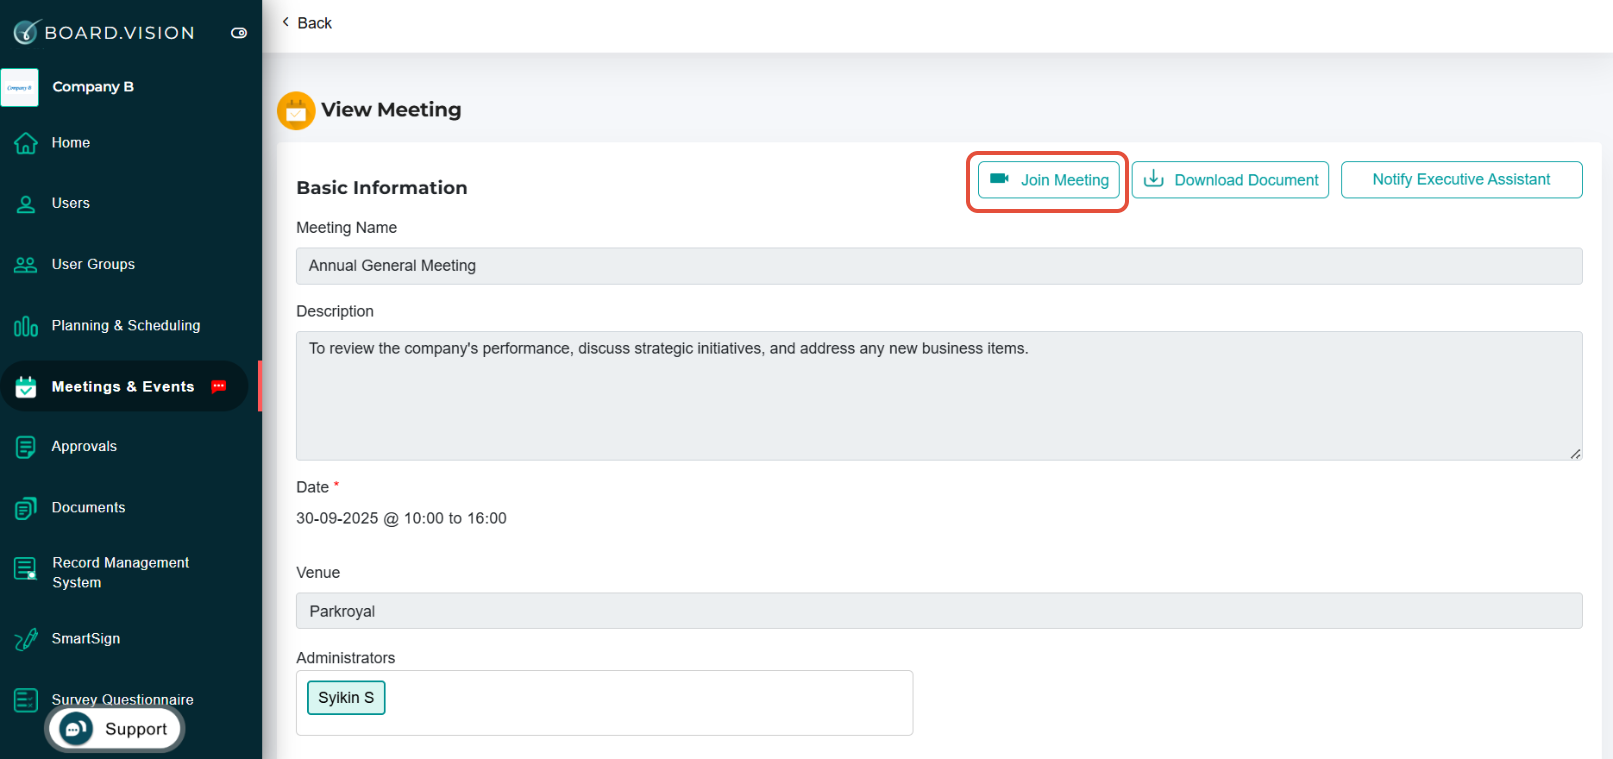This screenshot has width=1613, height=759.
Task: Click the User Groups people icon
Action: tap(26, 265)
